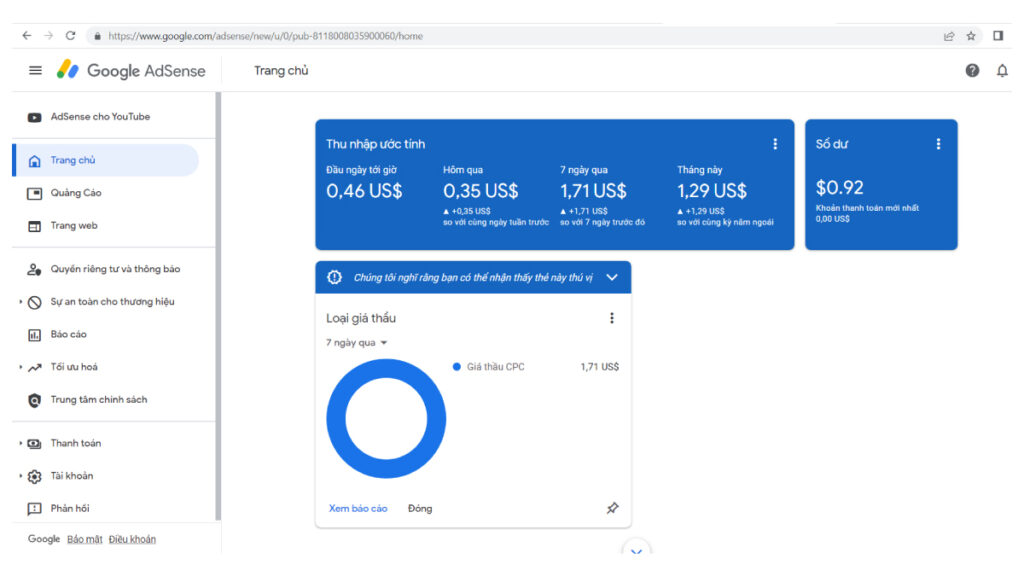
Task: Open the 7 ngày qua dropdown
Action: 357,343
